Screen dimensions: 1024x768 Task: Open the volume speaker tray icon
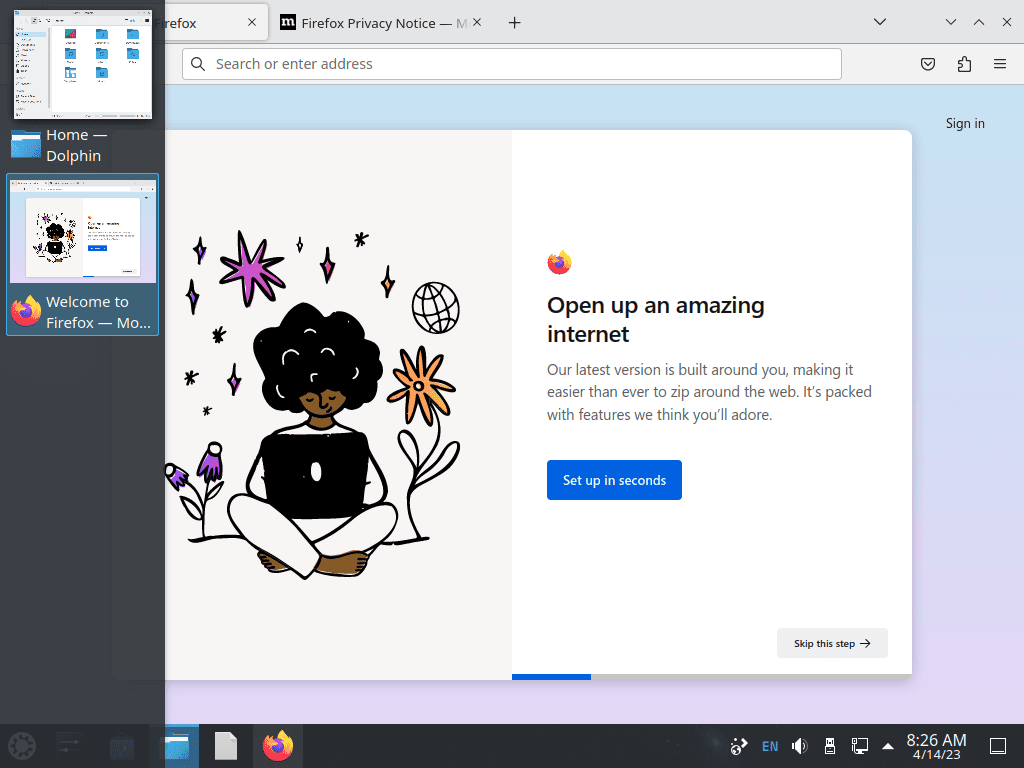click(799, 746)
